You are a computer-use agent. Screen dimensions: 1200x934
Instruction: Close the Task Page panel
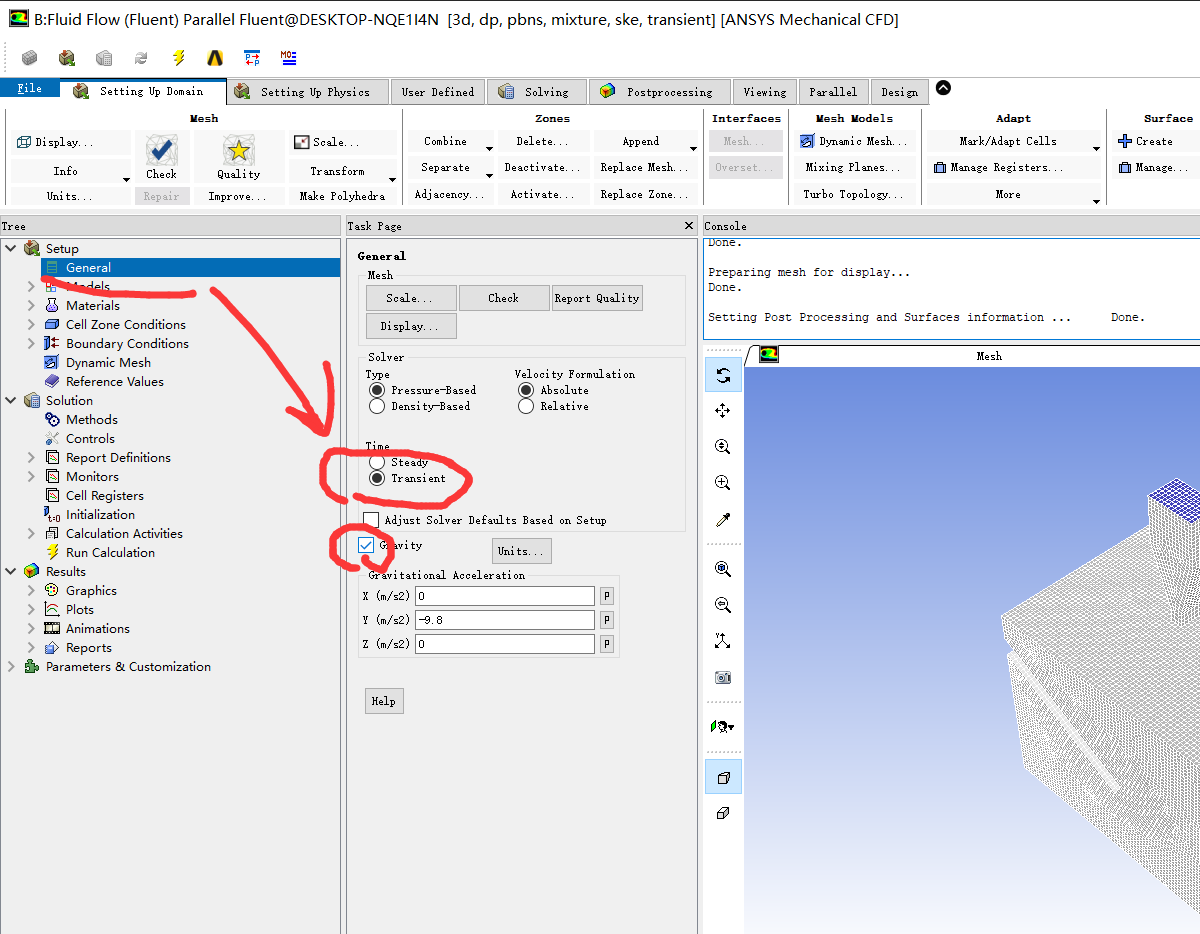point(689,226)
